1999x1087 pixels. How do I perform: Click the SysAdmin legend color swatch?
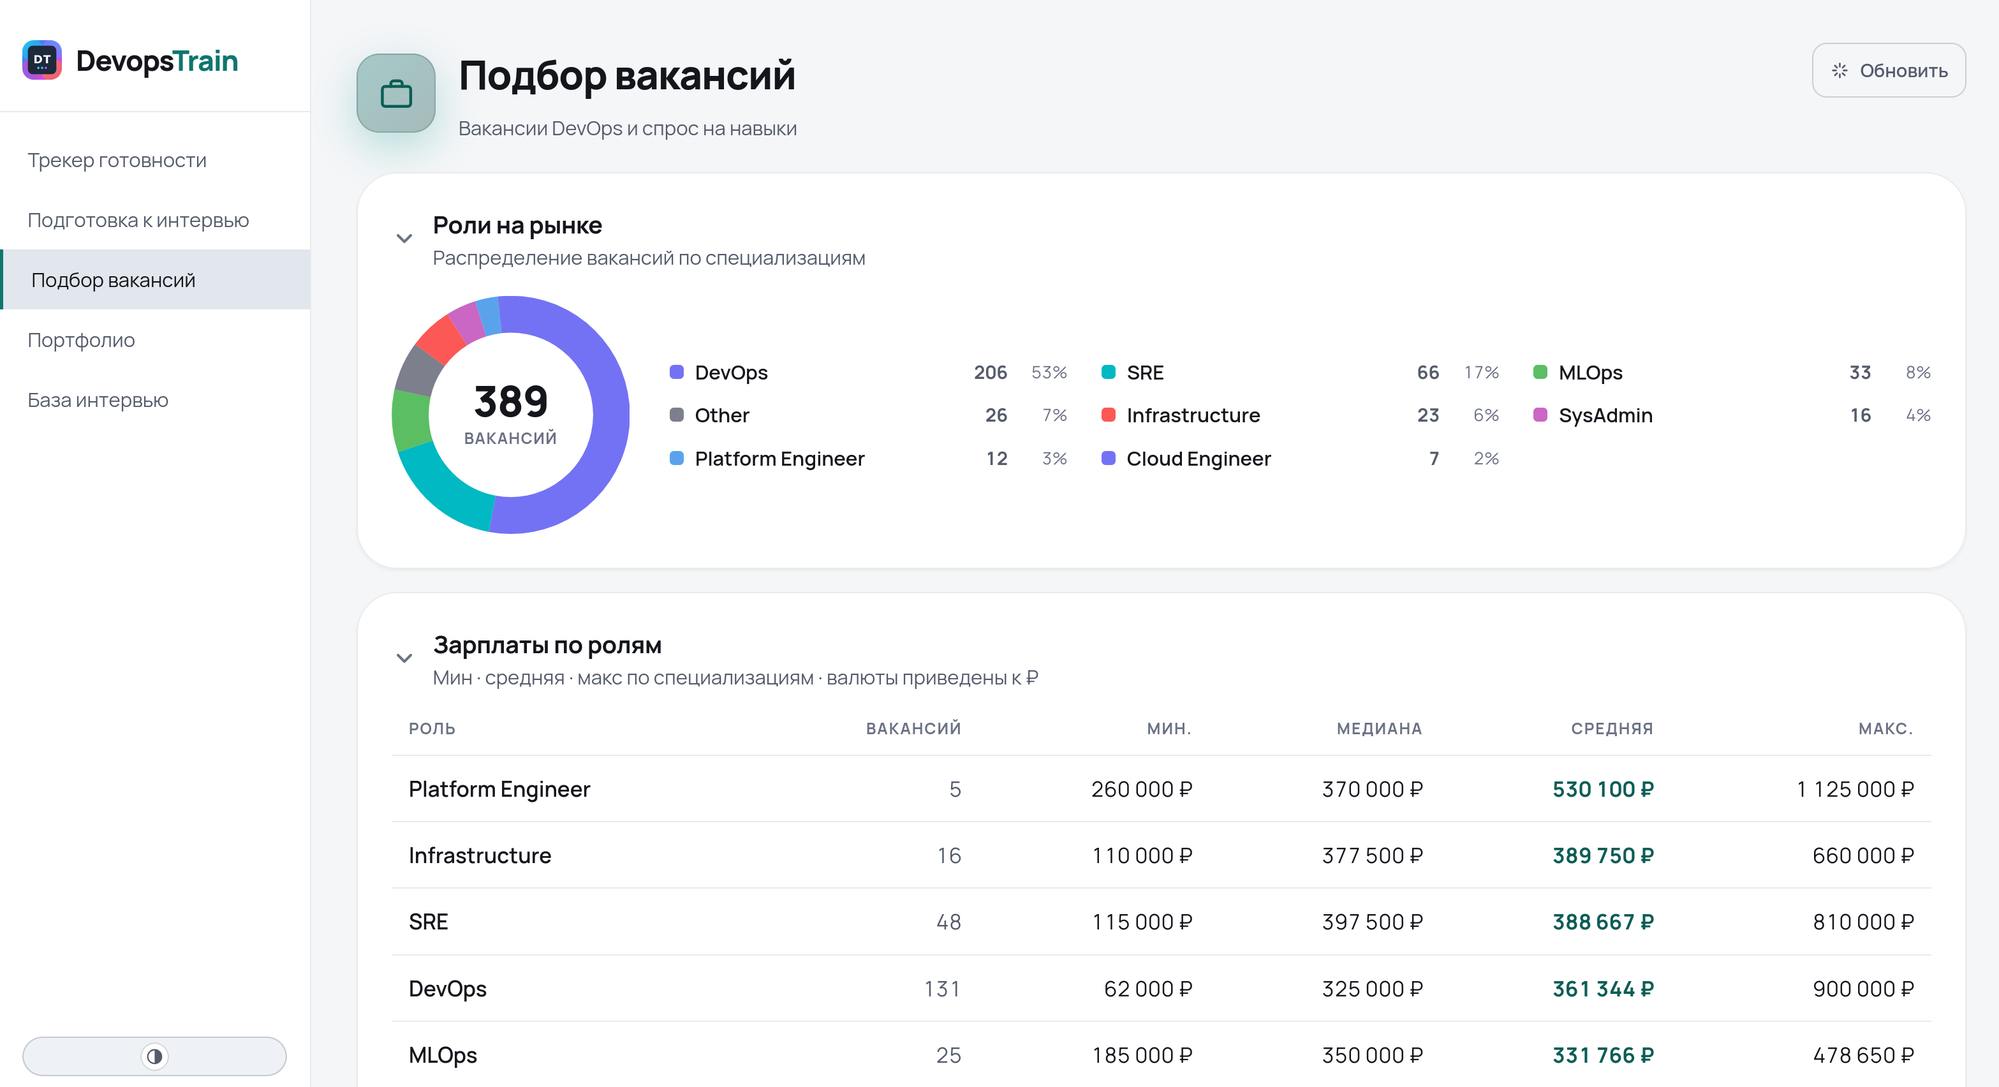point(1540,415)
